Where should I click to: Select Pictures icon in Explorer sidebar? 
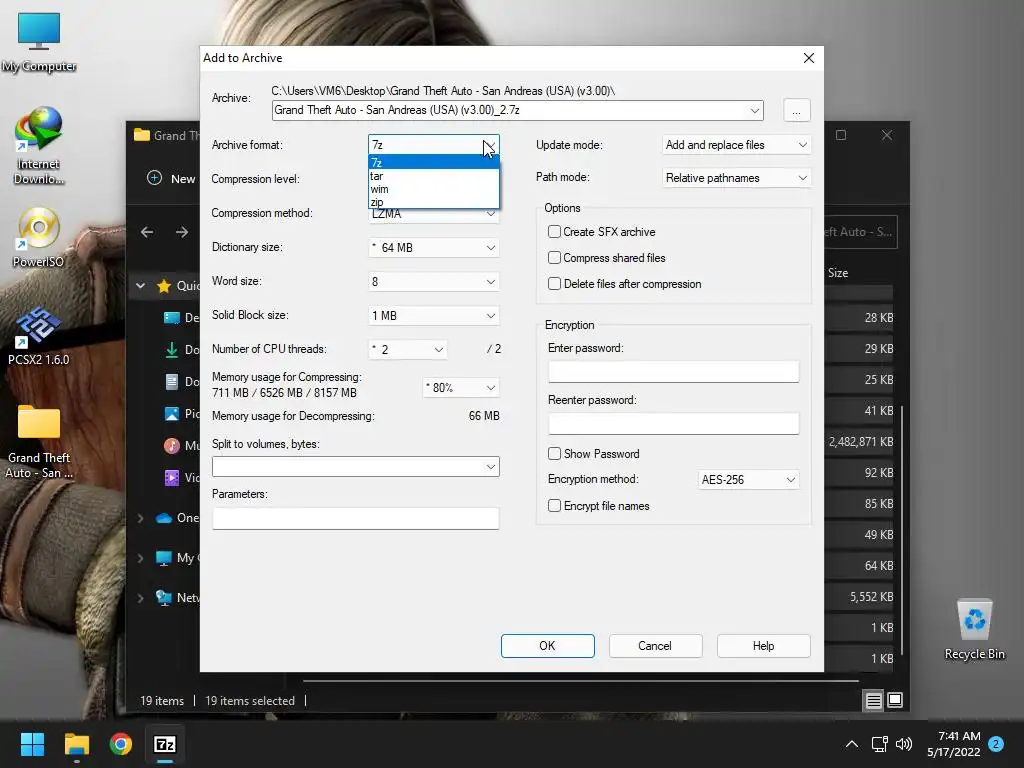pos(172,413)
